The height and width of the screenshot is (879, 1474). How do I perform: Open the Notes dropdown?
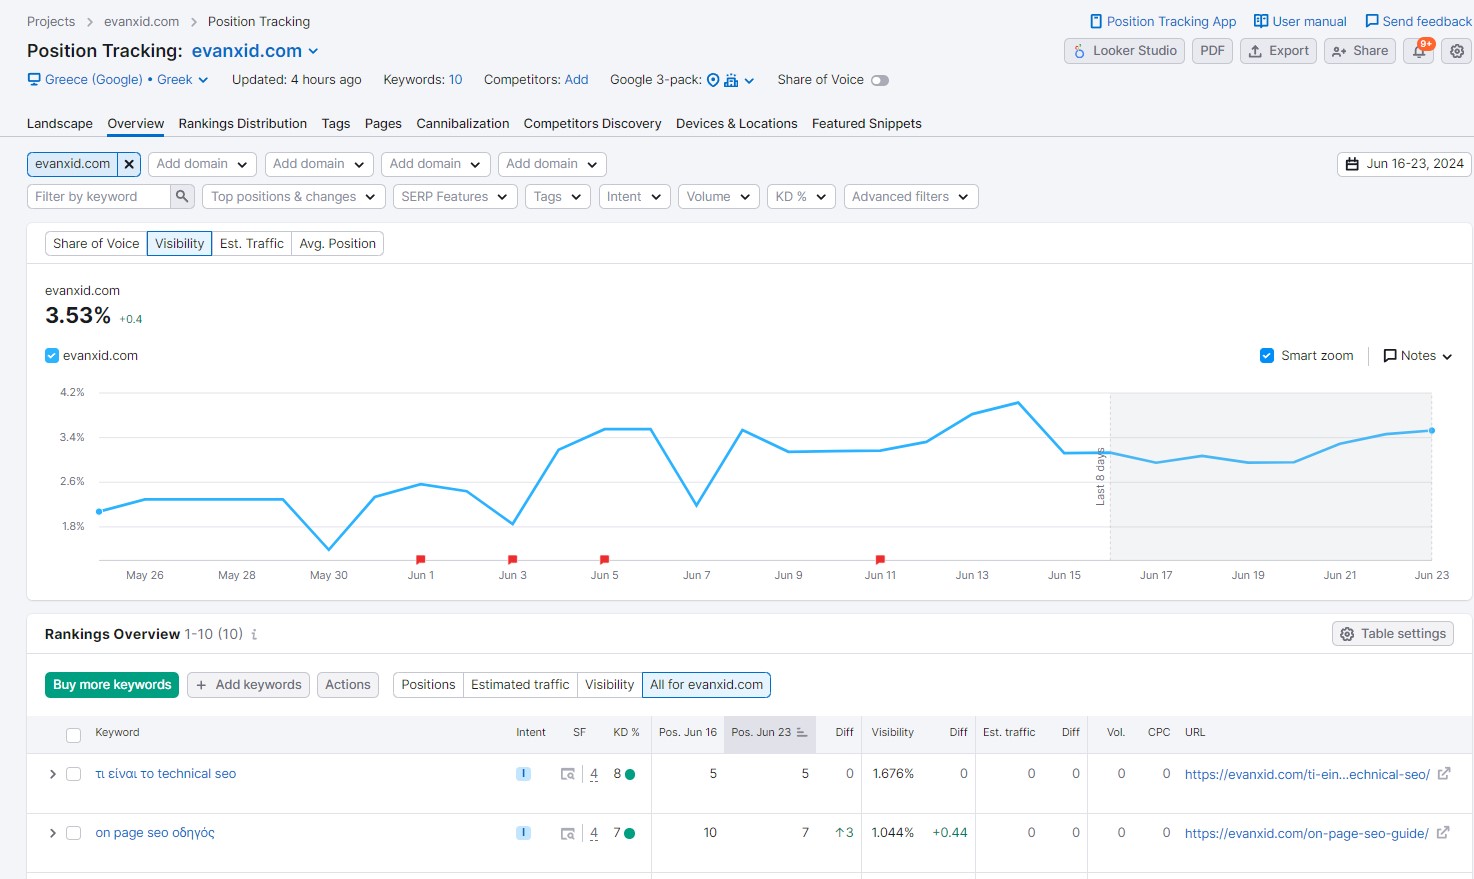point(1417,356)
